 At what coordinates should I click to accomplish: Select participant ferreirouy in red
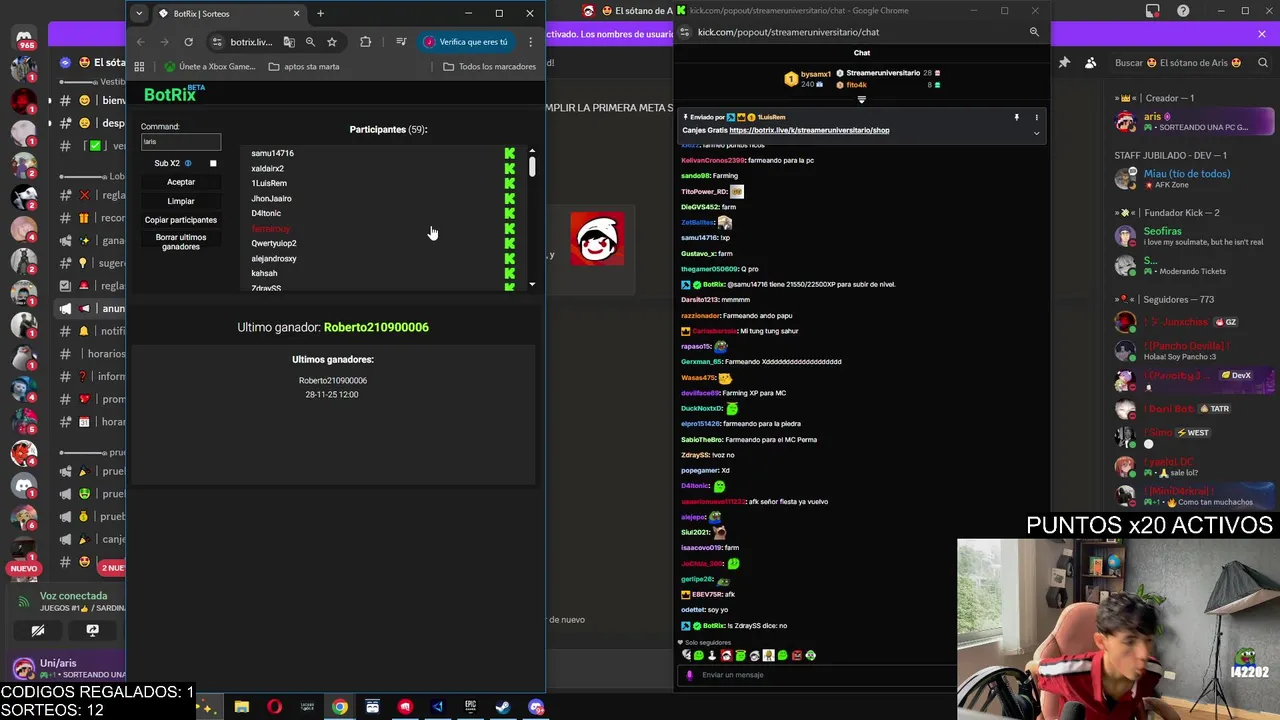270,229
